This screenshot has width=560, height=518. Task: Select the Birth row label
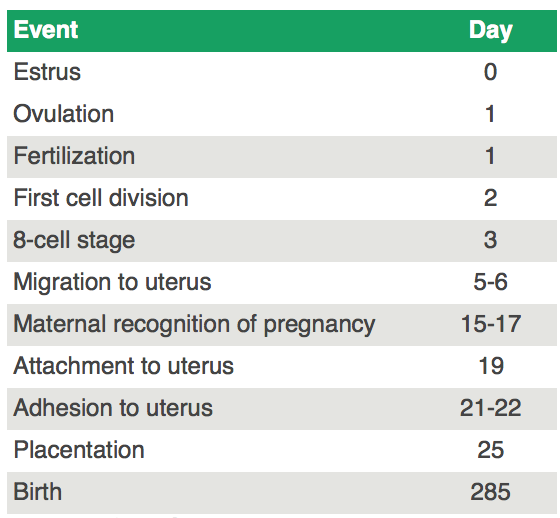(x=38, y=492)
